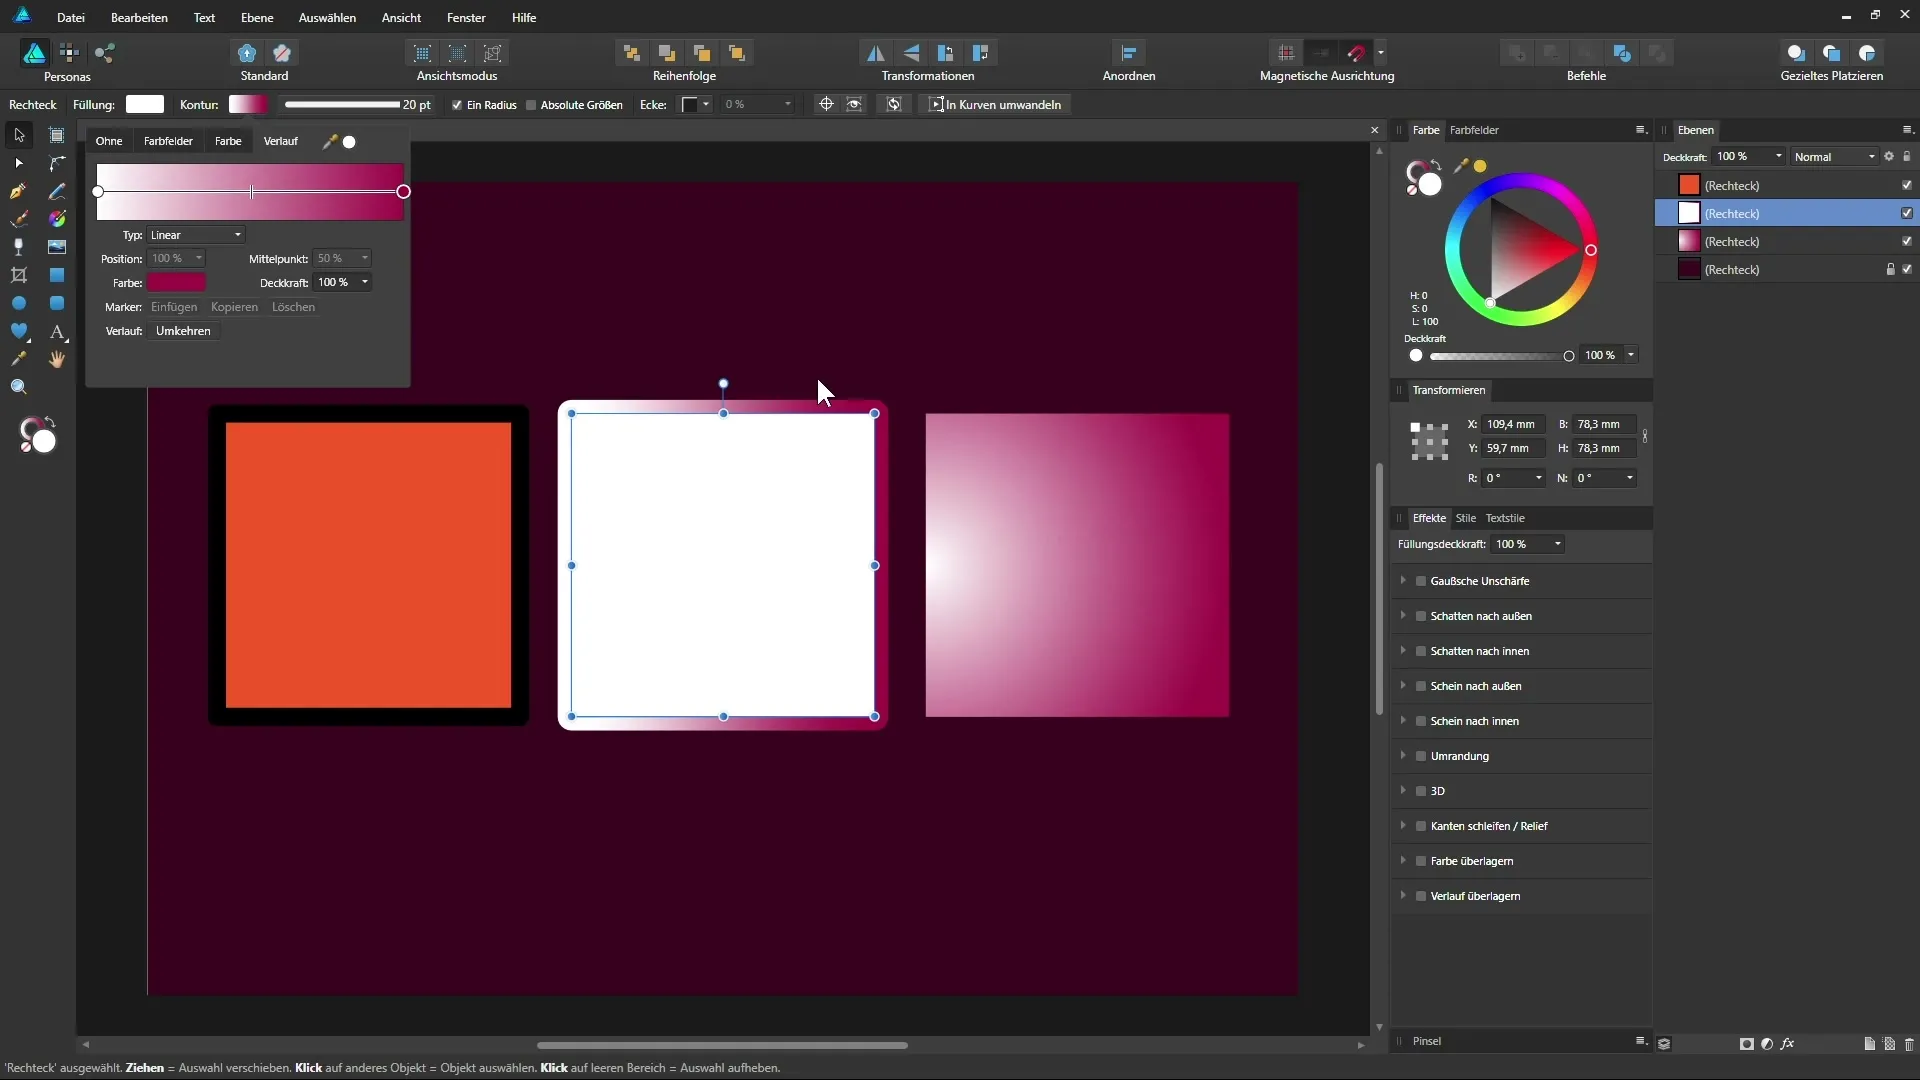This screenshot has width=1920, height=1080.
Task: Select the Node tool
Action: 19,163
